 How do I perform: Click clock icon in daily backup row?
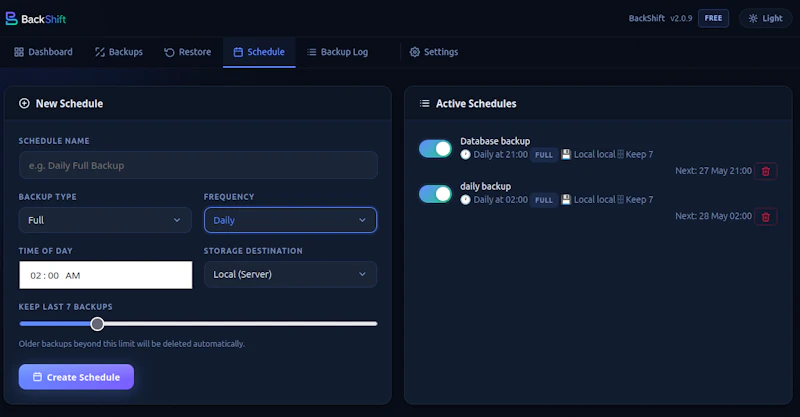coord(465,200)
